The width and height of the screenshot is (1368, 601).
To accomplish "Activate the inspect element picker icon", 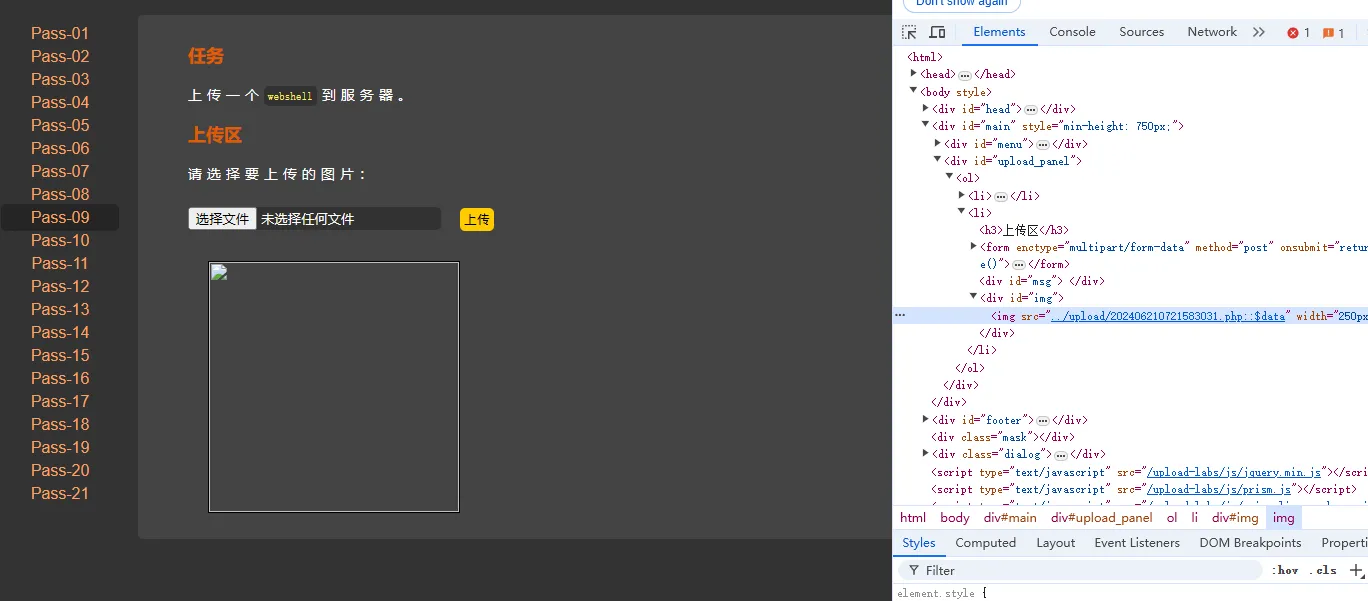I will pyautogui.click(x=909, y=32).
